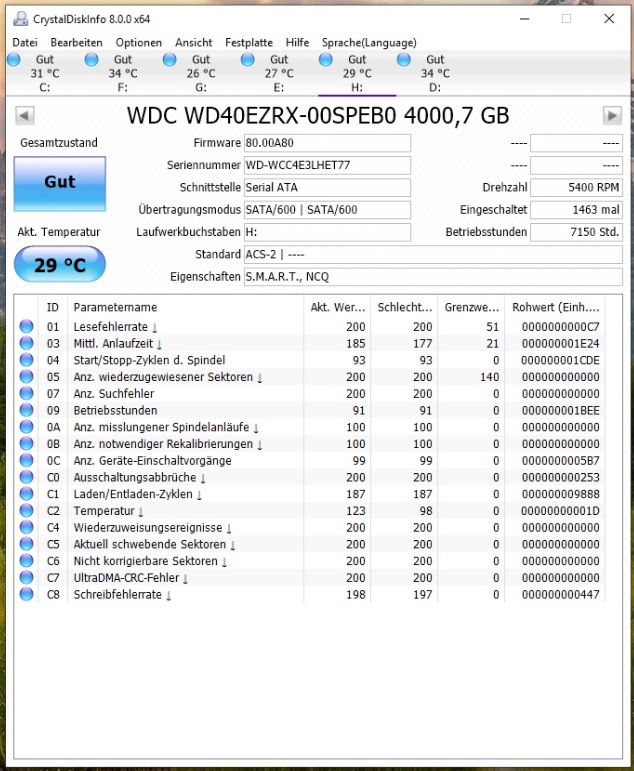Click the Übertragungsmodus field SATA/600
The width and height of the screenshot is (634, 771).
327,210
